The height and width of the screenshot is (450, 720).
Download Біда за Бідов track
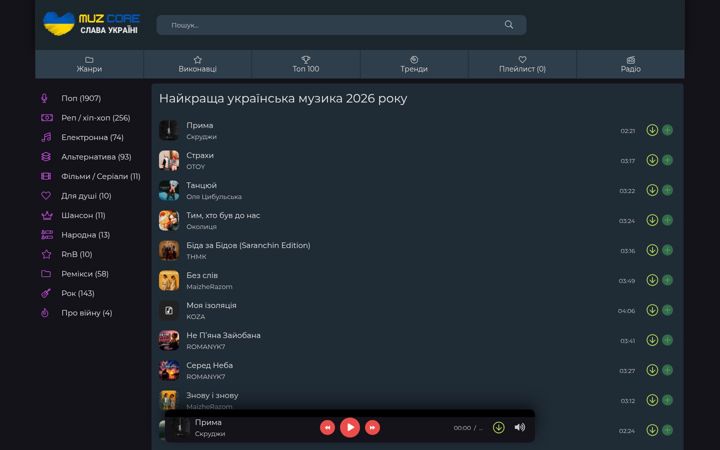(652, 250)
